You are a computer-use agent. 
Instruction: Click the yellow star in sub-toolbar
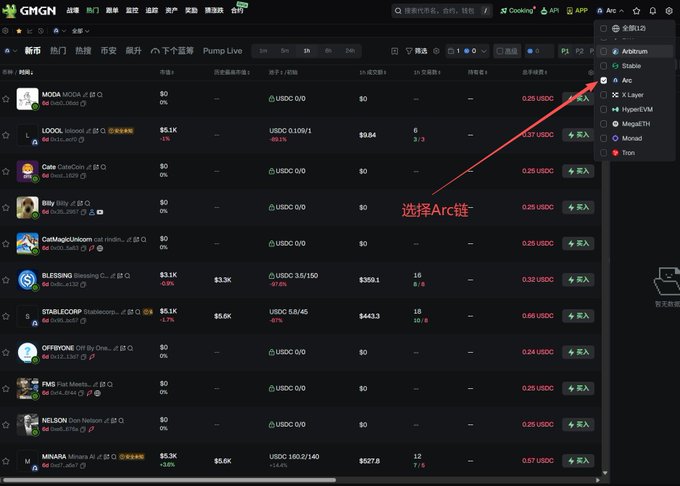click(19, 31)
